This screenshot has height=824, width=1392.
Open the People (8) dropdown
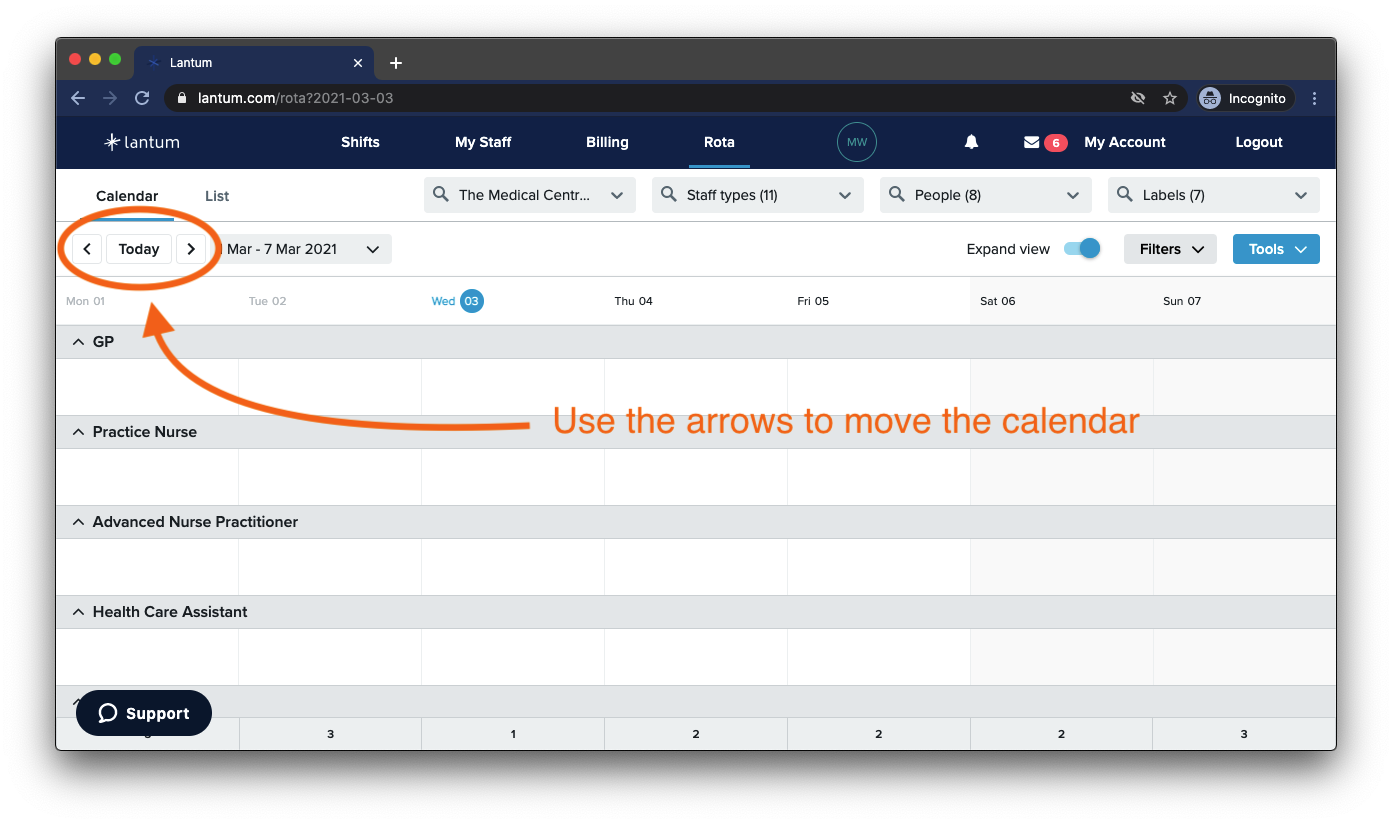pos(986,195)
